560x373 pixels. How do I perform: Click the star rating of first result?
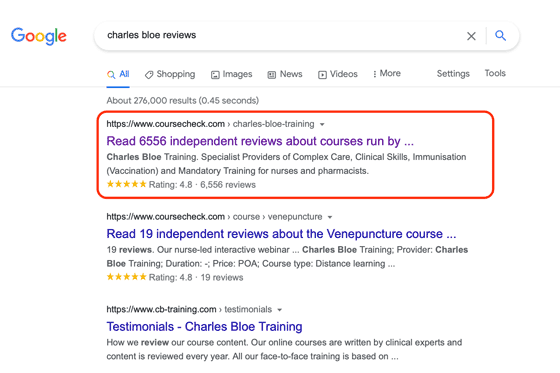[x=126, y=184]
